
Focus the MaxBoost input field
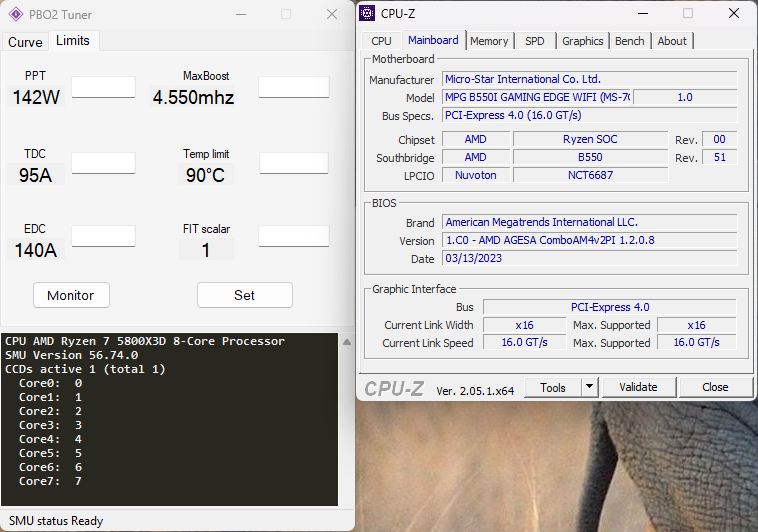(x=294, y=87)
